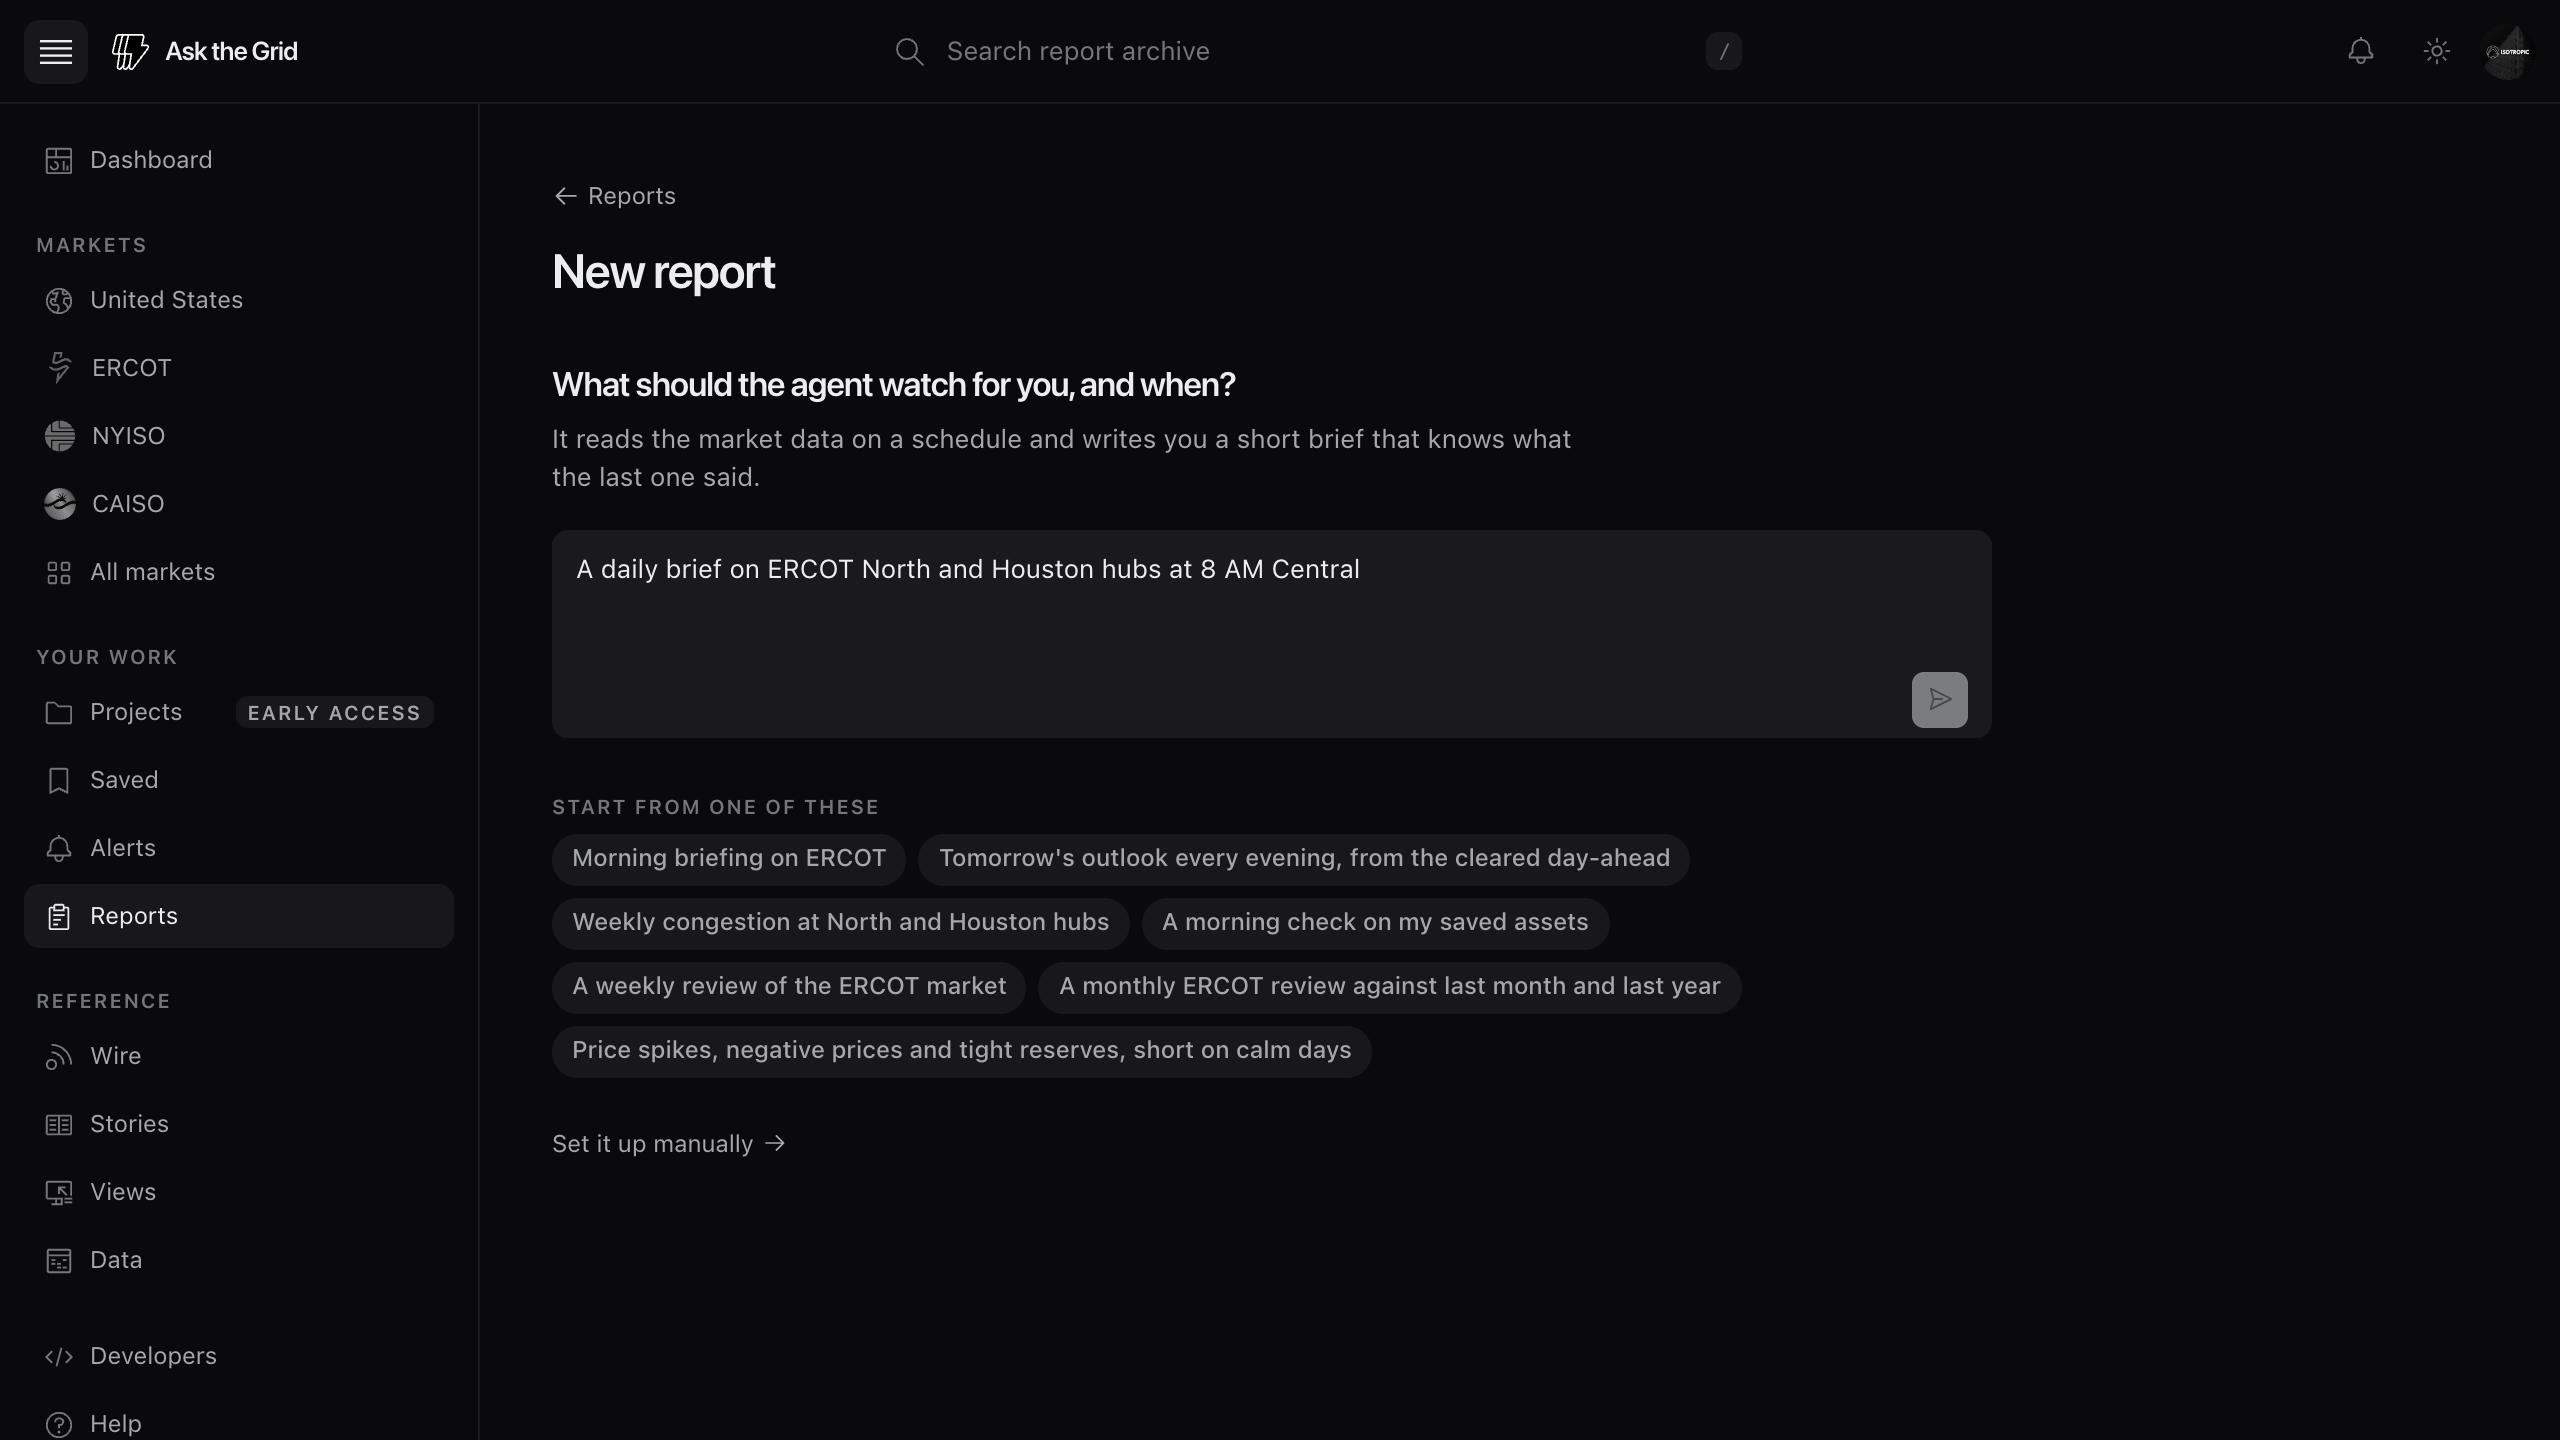
Task: Click the Reports clipboard icon
Action: (x=59, y=916)
